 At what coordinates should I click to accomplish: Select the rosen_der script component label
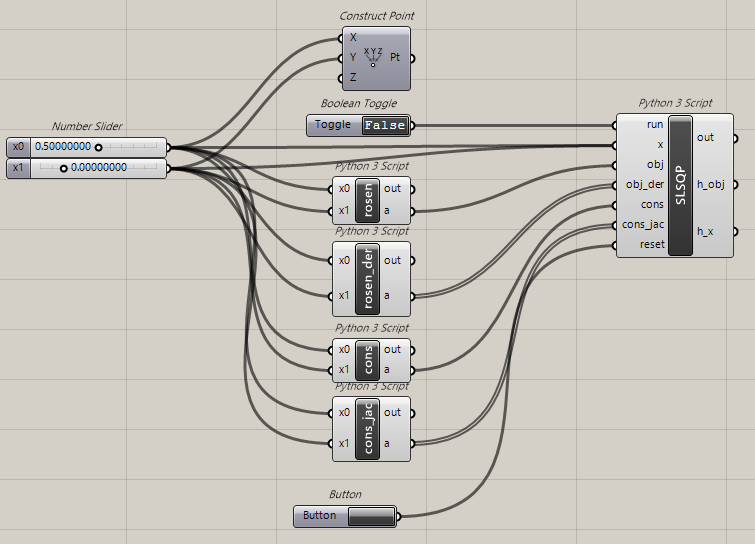pyautogui.click(x=369, y=278)
